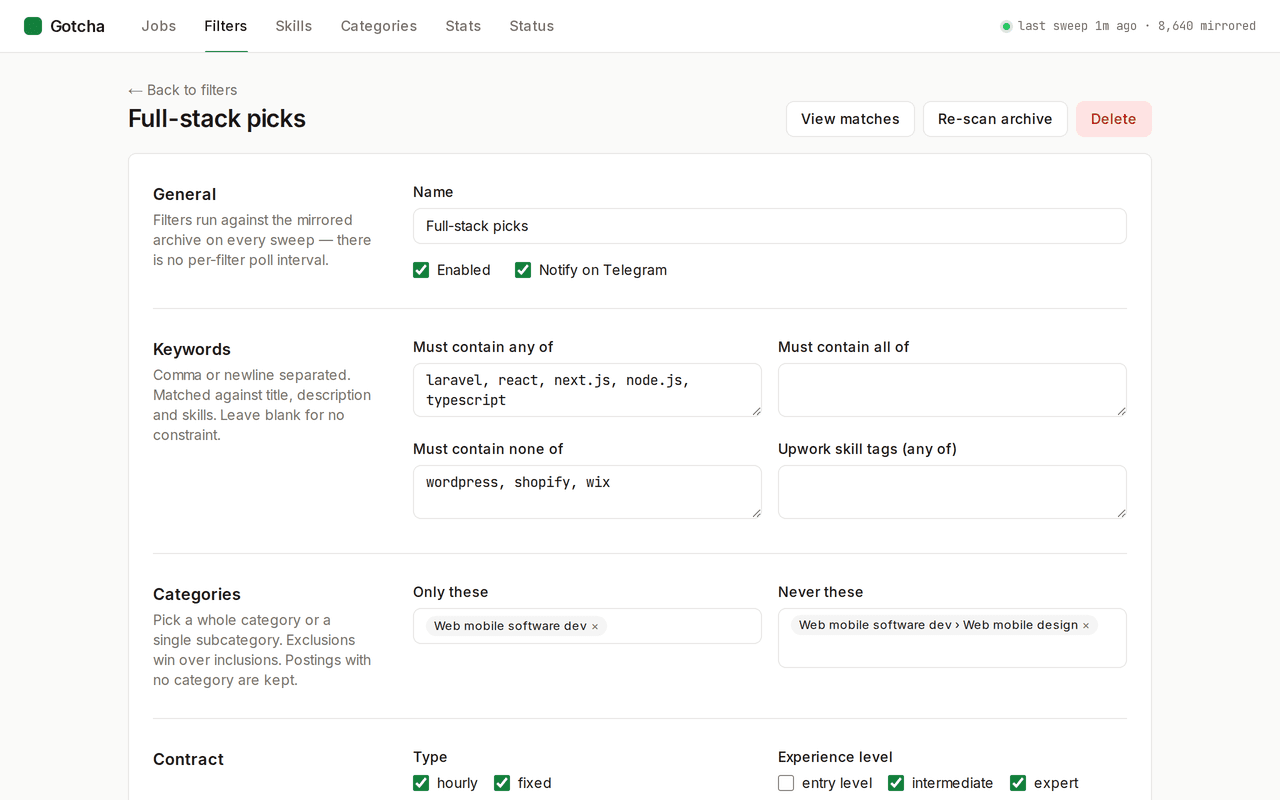Remove the Web mobile design exclusion chip
The image size is (1280, 800).
tap(1086, 626)
